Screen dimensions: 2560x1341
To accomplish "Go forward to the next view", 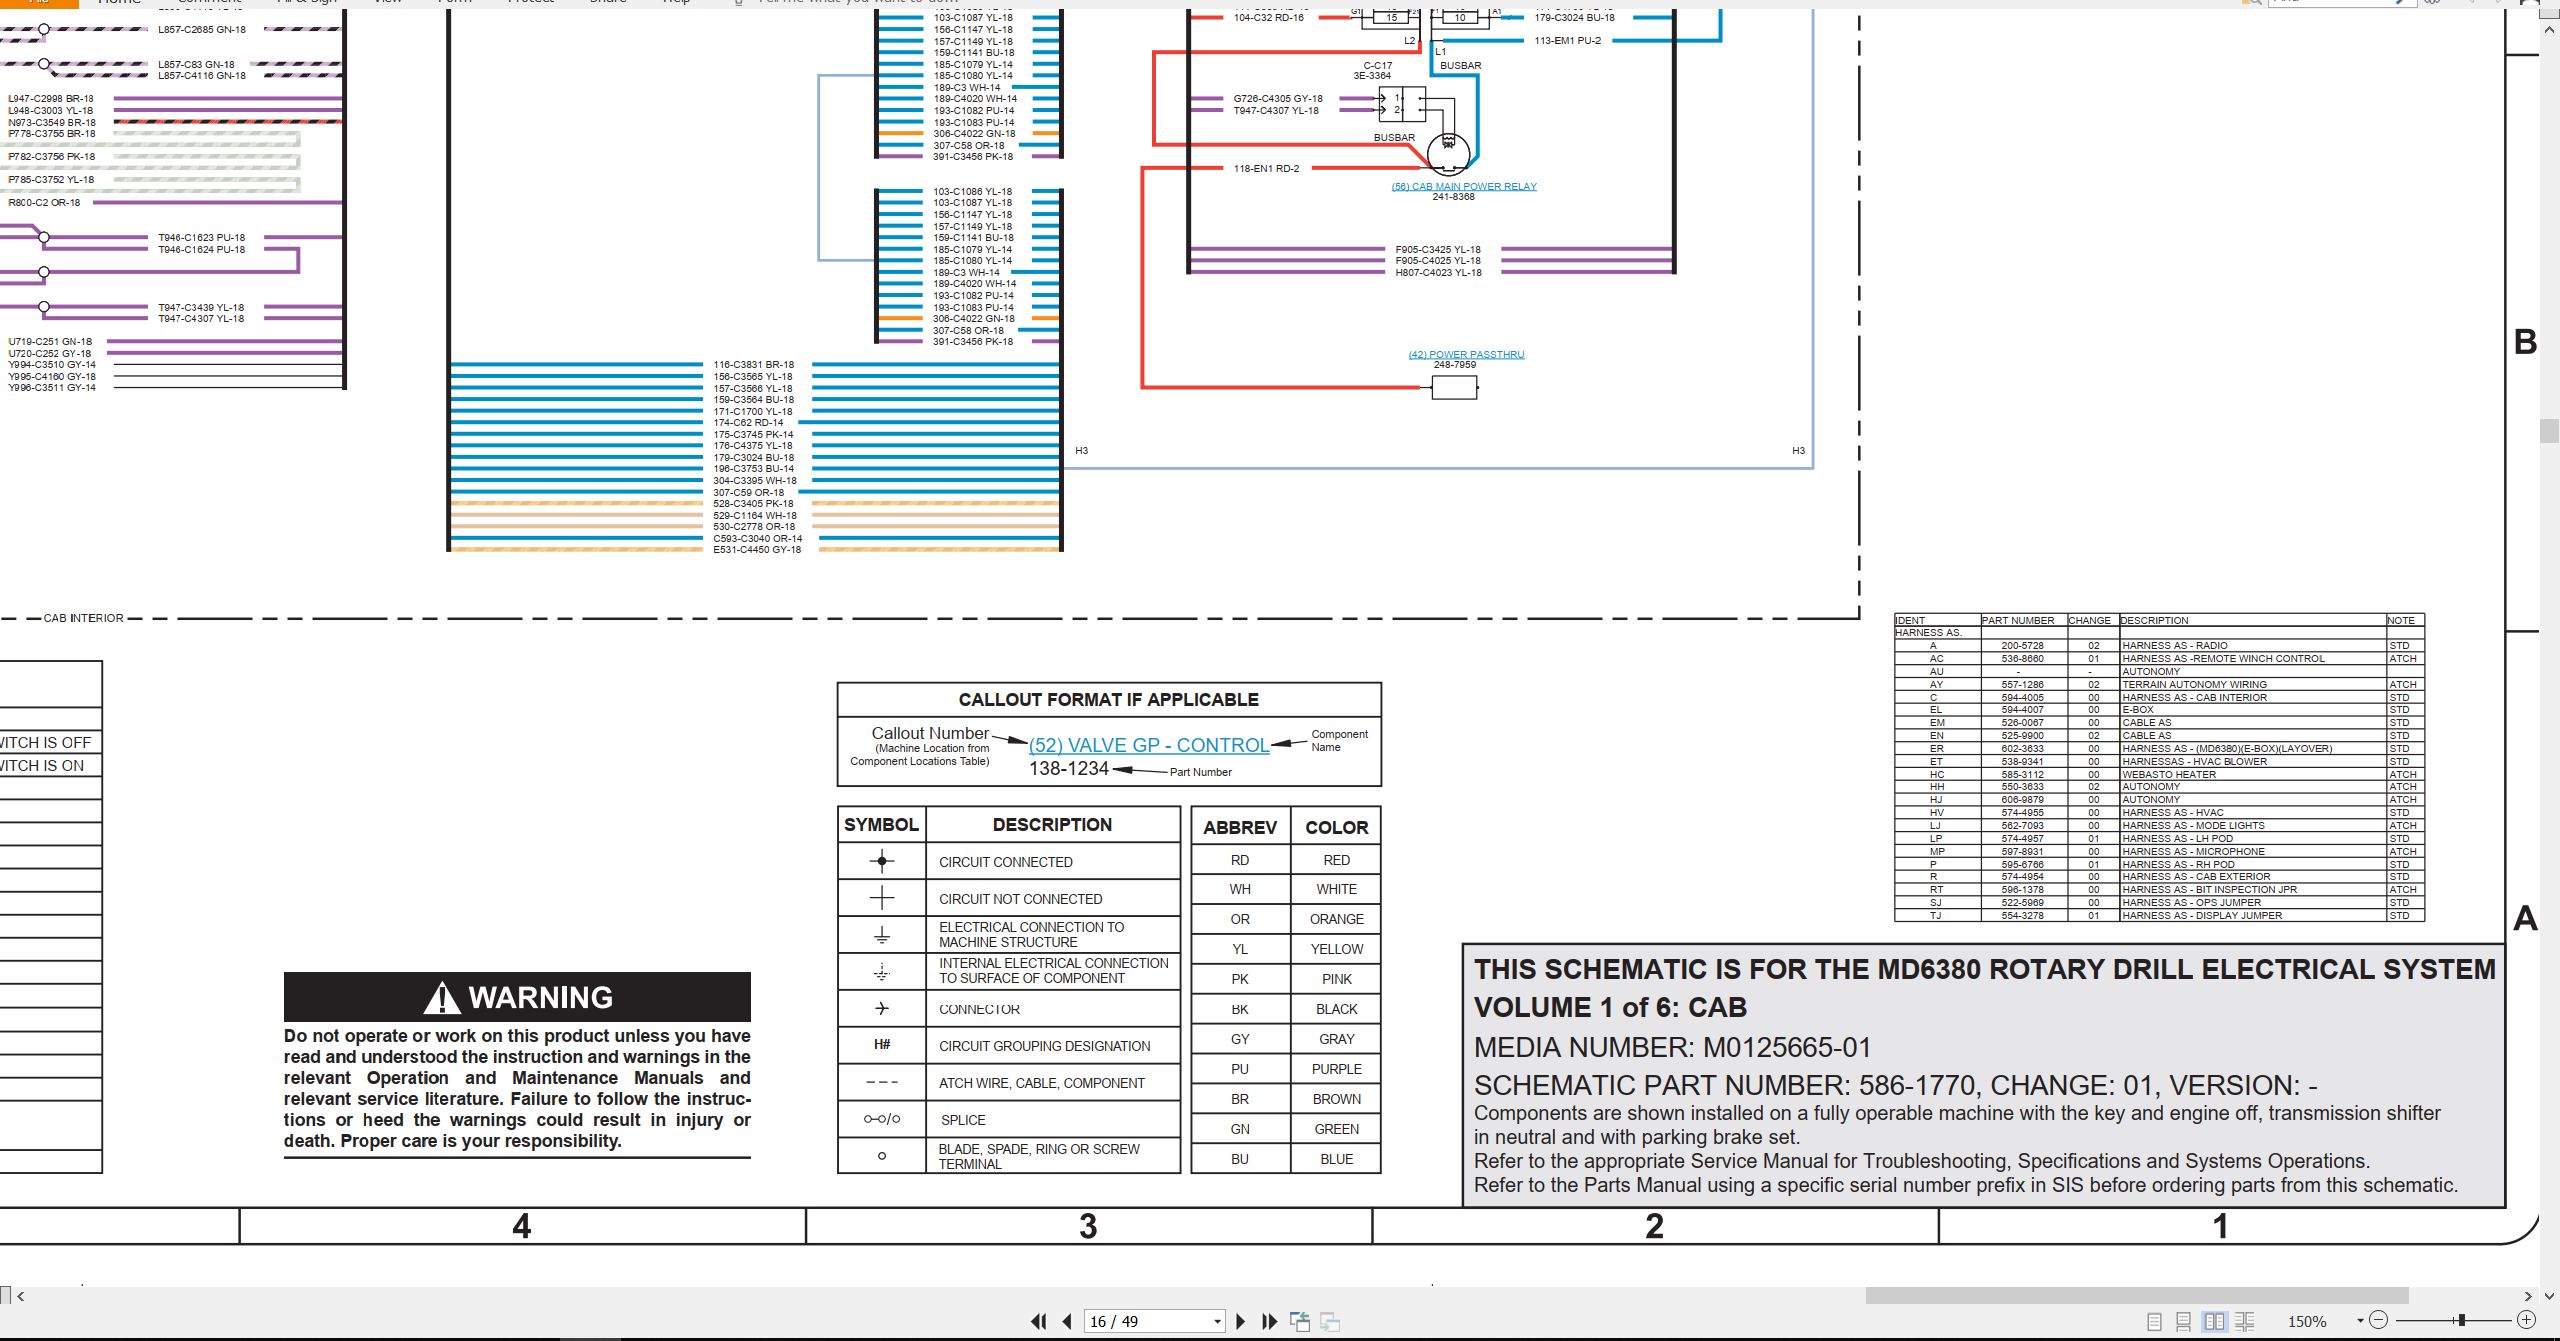I will point(1330,1321).
